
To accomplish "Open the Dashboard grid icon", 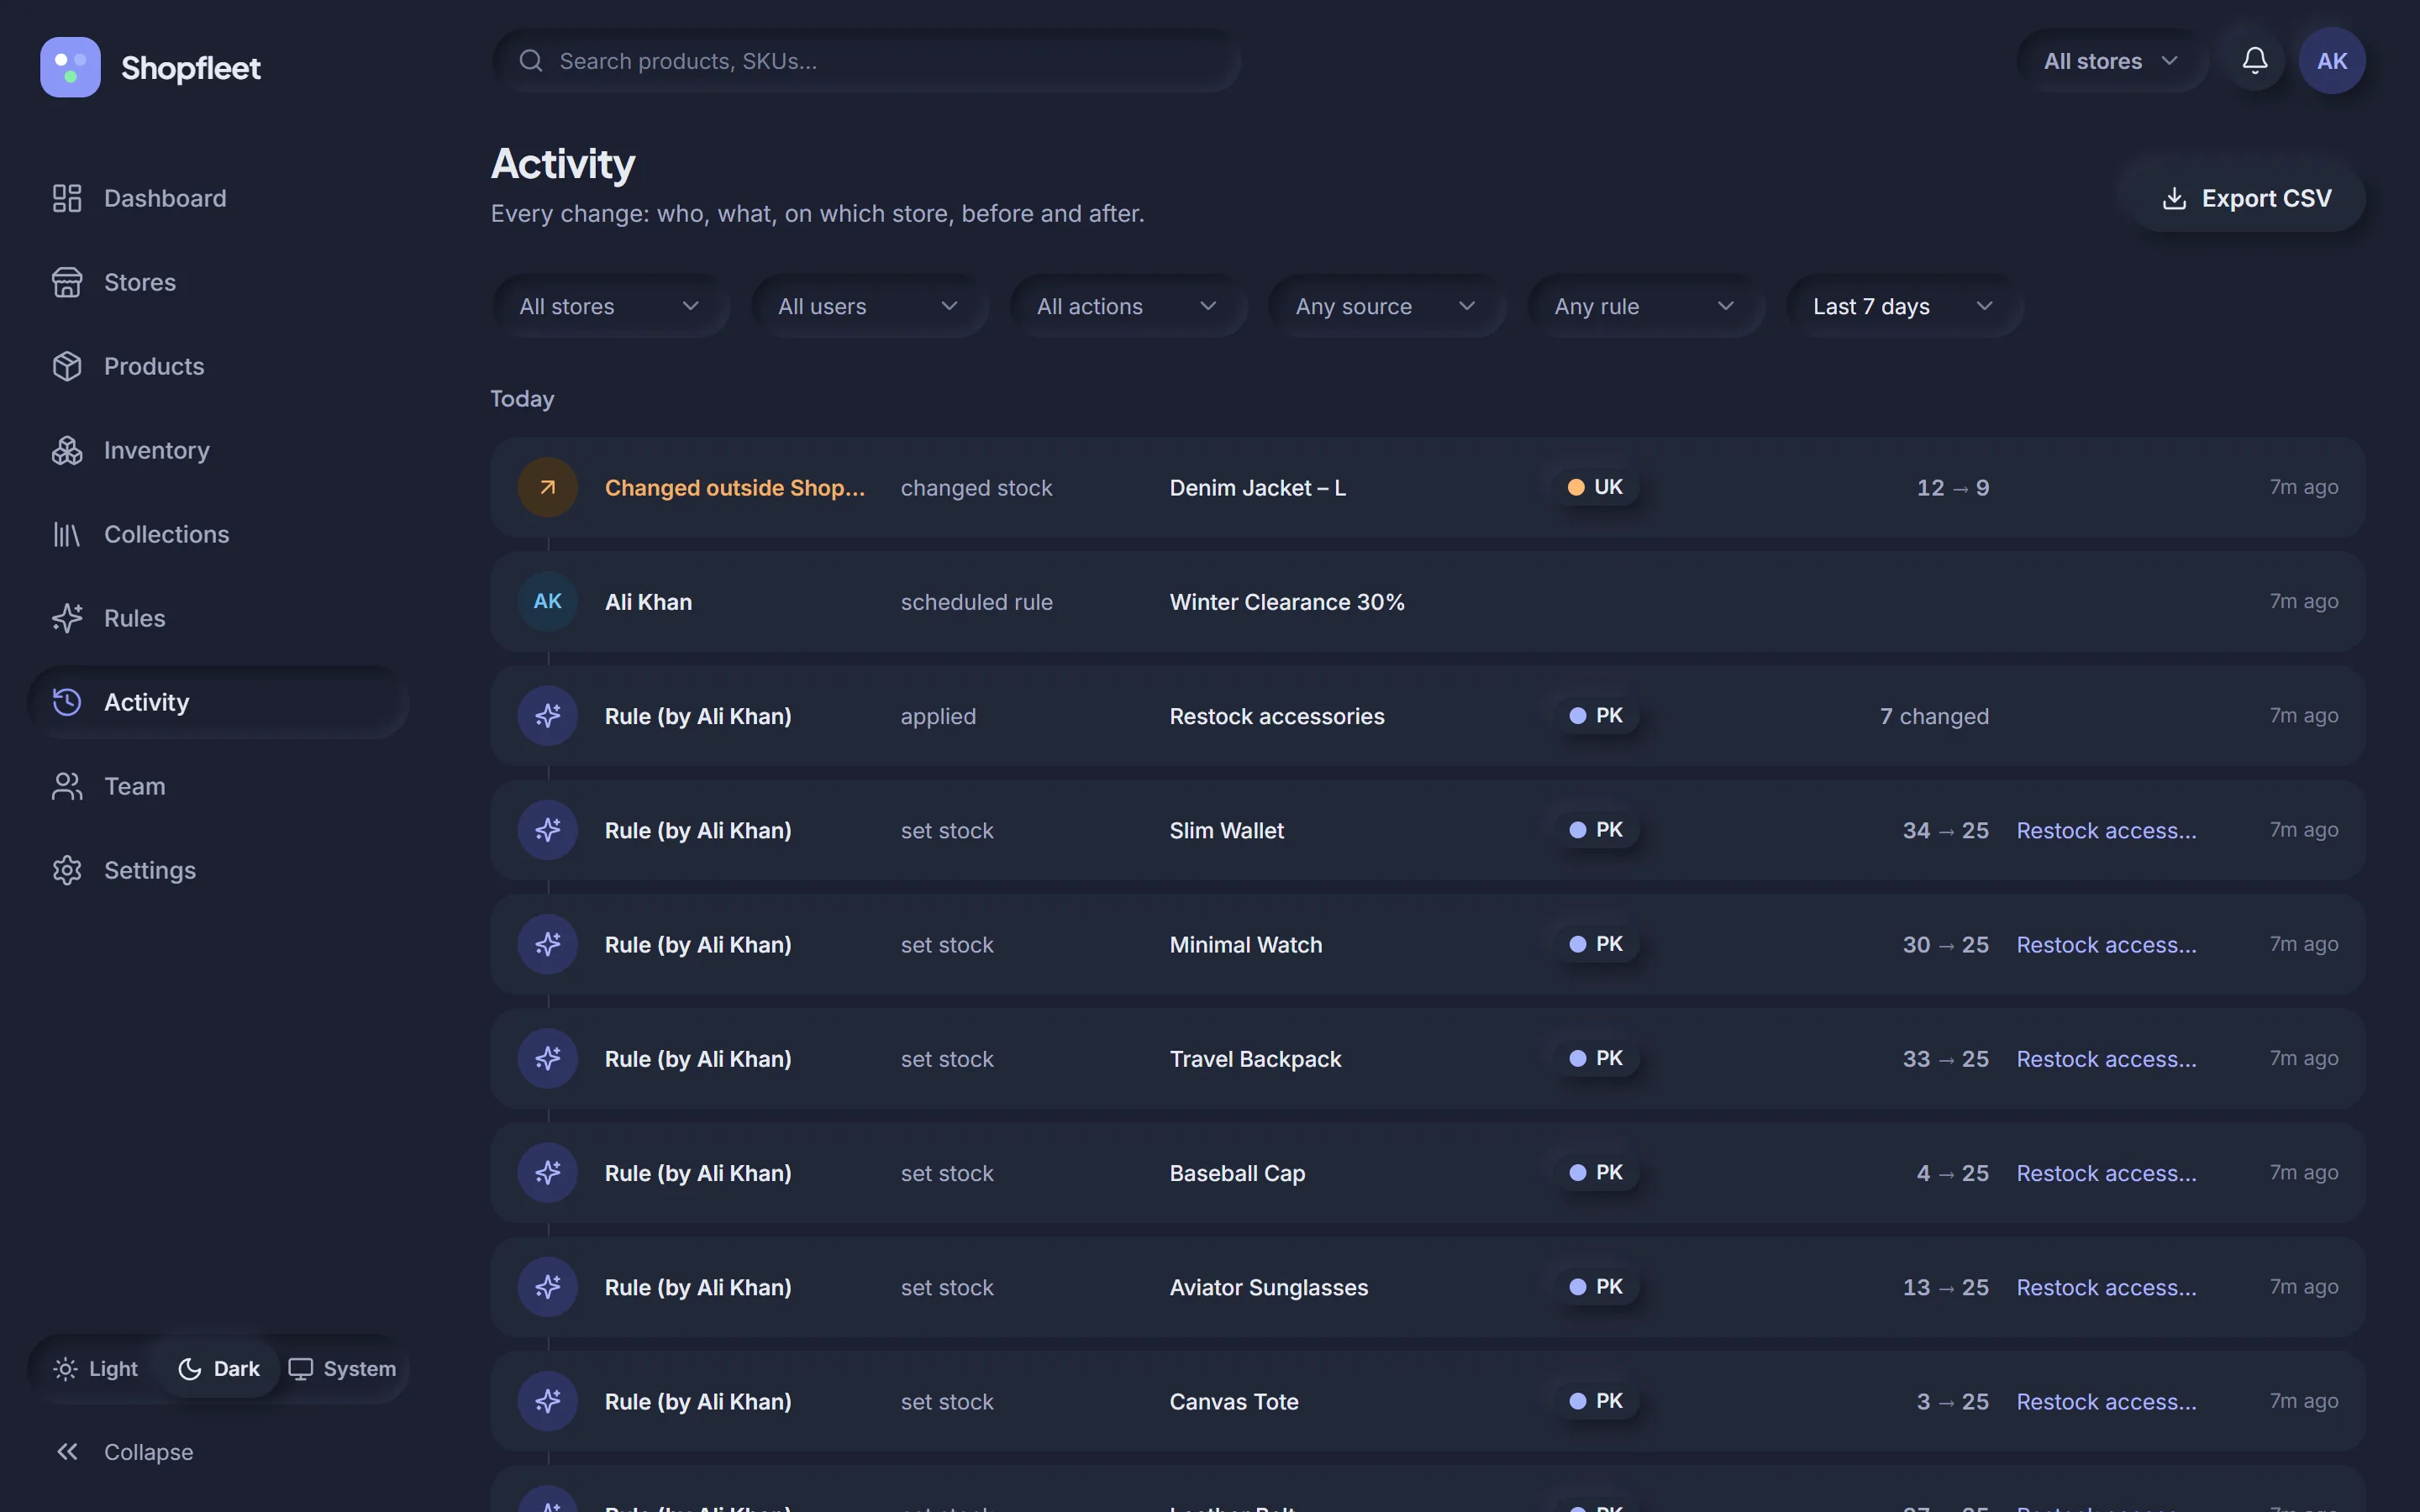I will pyautogui.click(x=67, y=198).
